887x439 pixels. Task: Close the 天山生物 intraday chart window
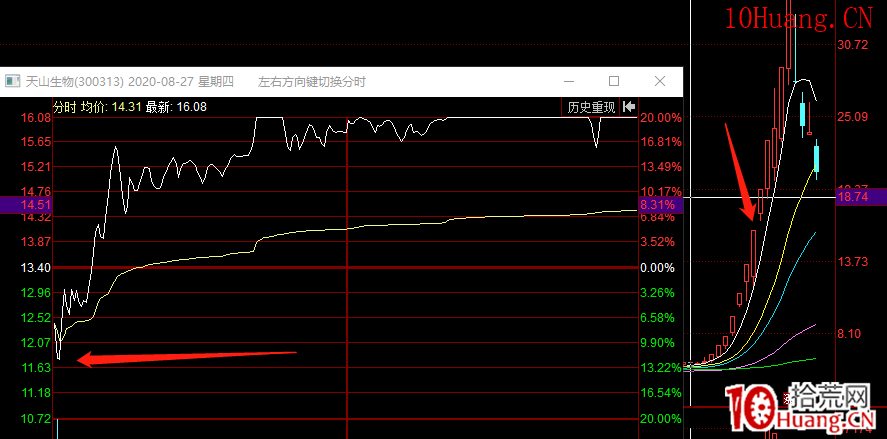pos(658,81)
